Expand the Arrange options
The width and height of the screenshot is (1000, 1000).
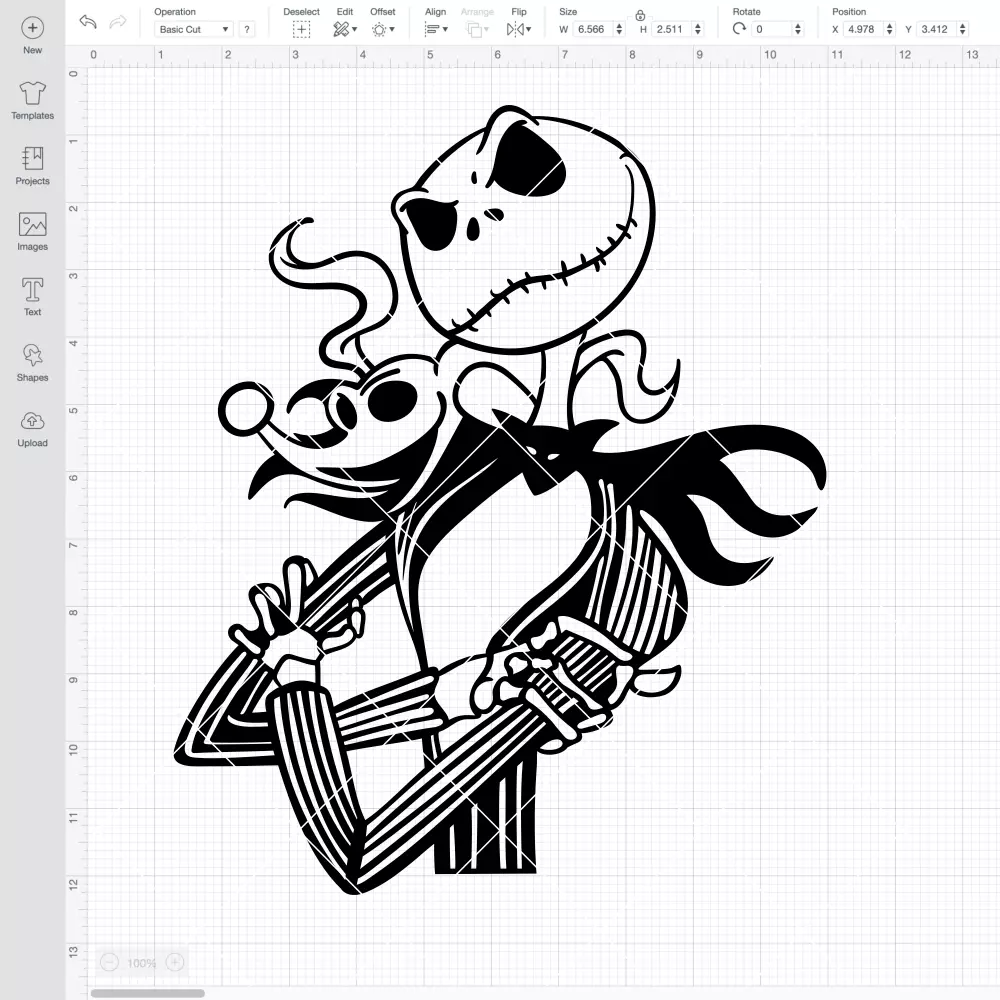tap(477, 29)
